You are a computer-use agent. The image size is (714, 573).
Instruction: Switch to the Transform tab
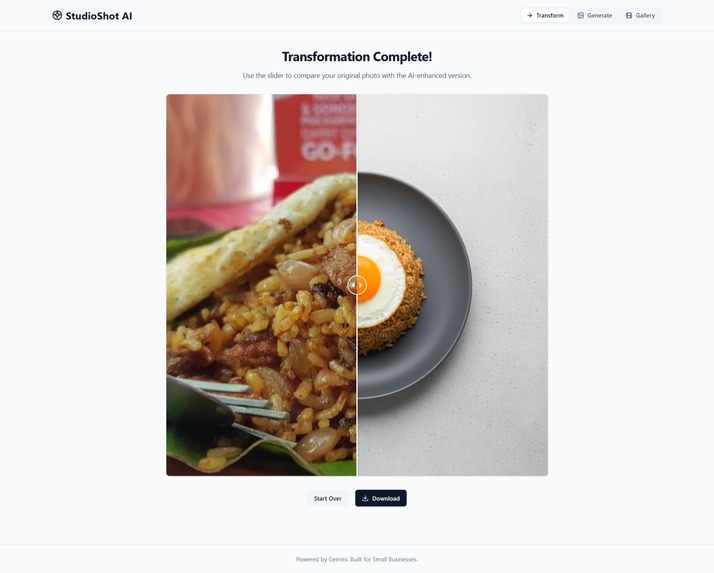click(x=545, y=15)
